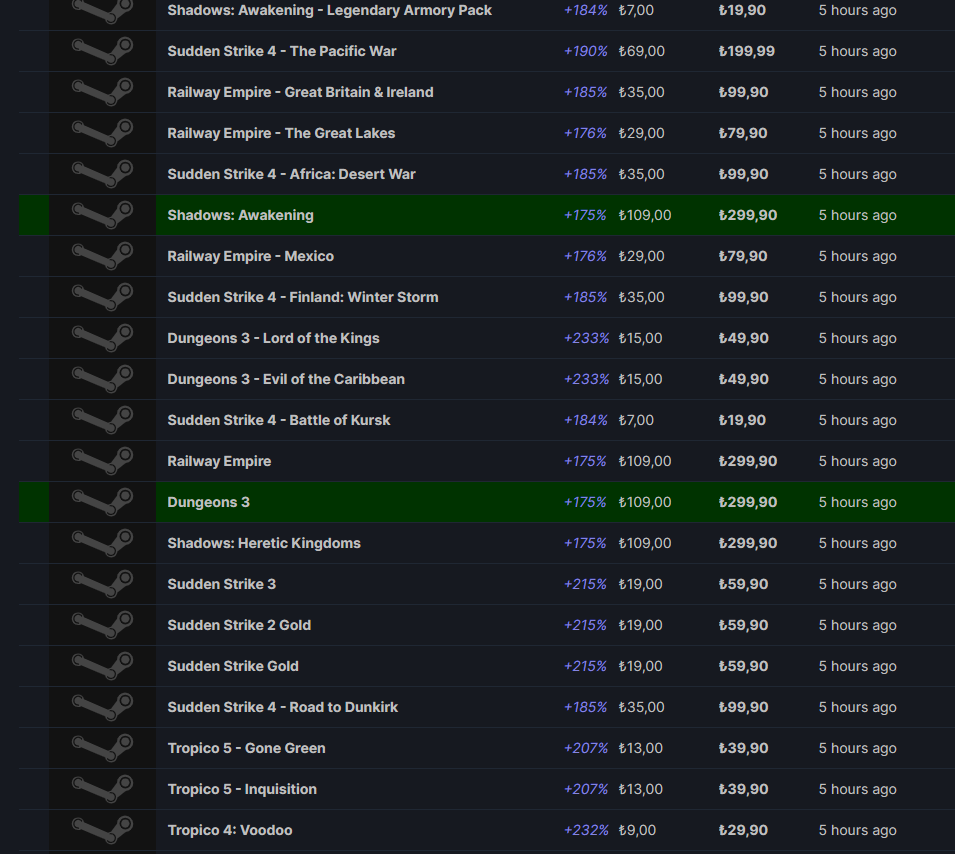Click Steam icon beside Dungeons 3 - Lord of the Kings
Screen dimensions: 955x854
click(x=102, y=338)
